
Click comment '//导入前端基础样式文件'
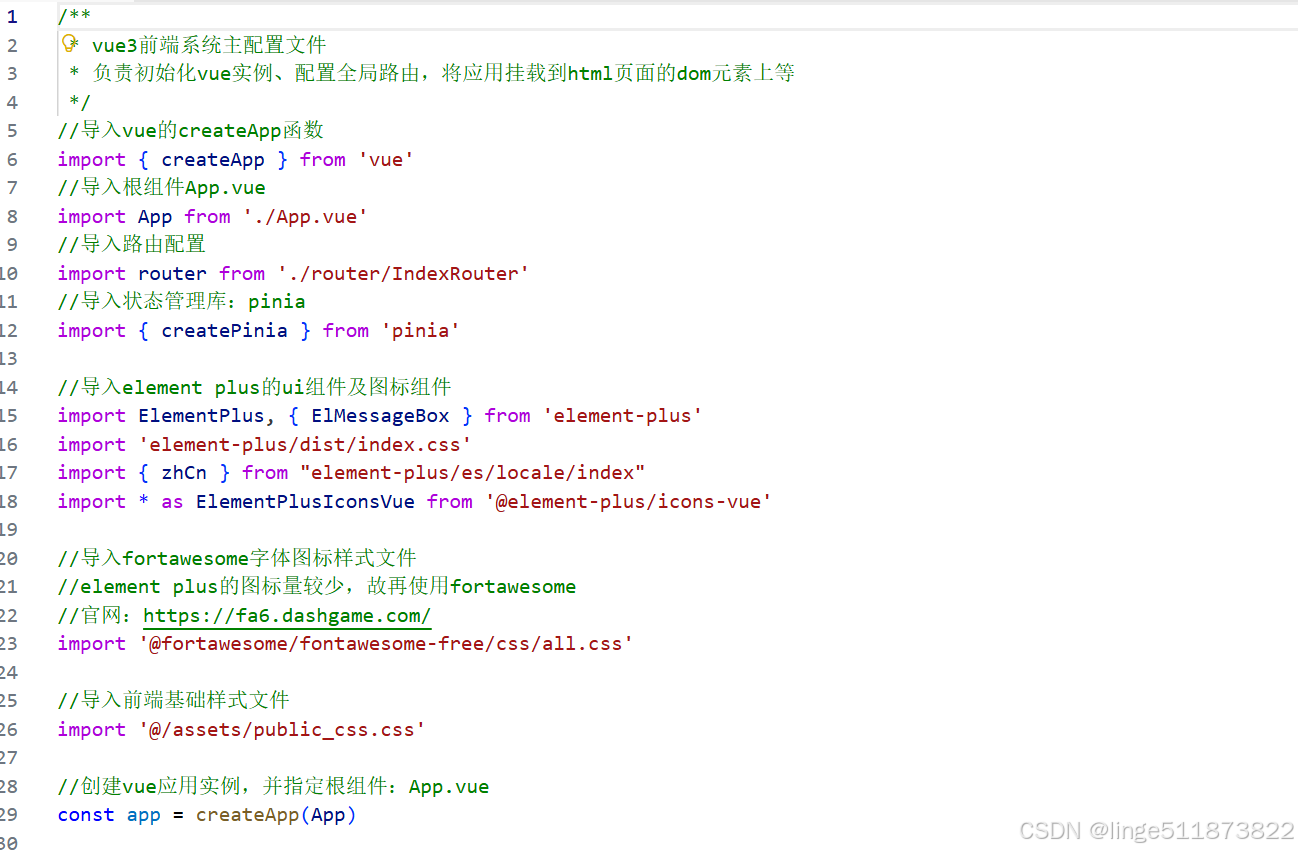pos(174,700)
